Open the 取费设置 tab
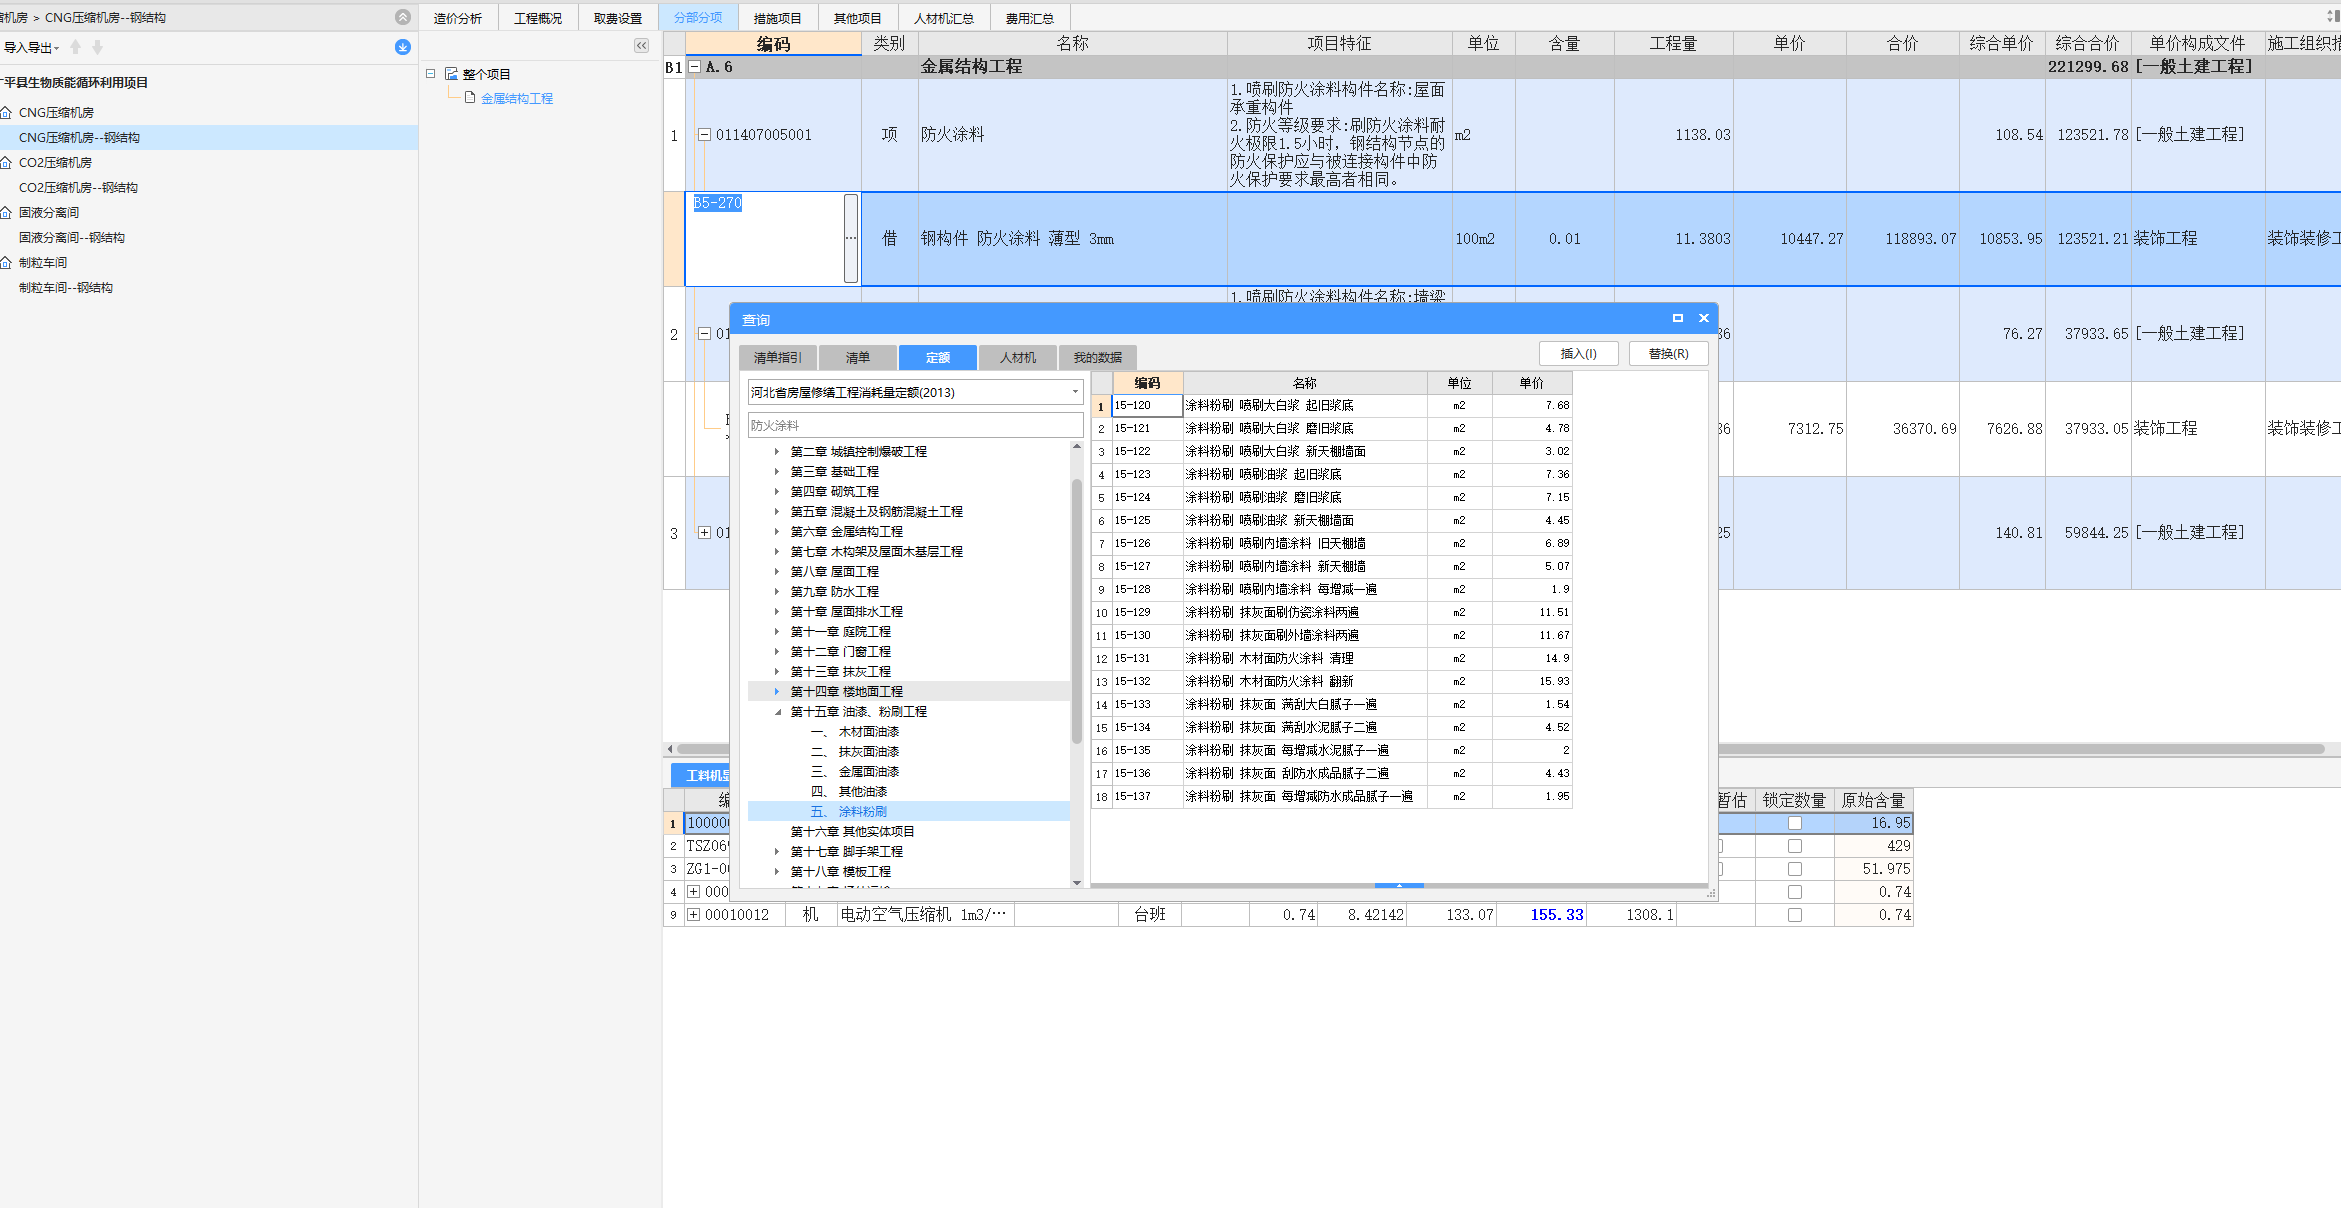This screenshot has height=1208, width=2341. point(618,18)
